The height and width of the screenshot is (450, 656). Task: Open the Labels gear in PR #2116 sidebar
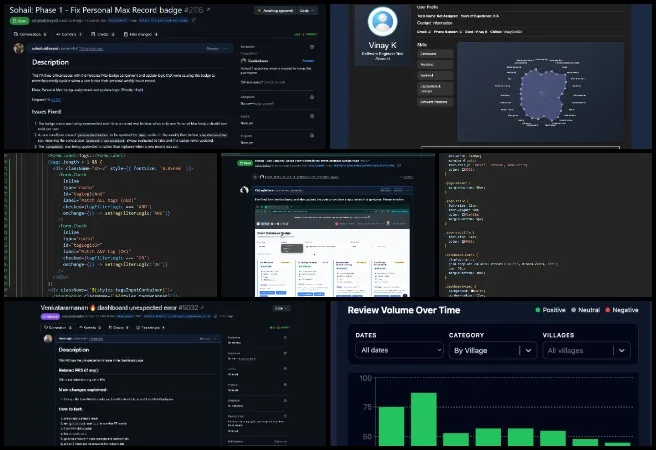click(312, 116)
